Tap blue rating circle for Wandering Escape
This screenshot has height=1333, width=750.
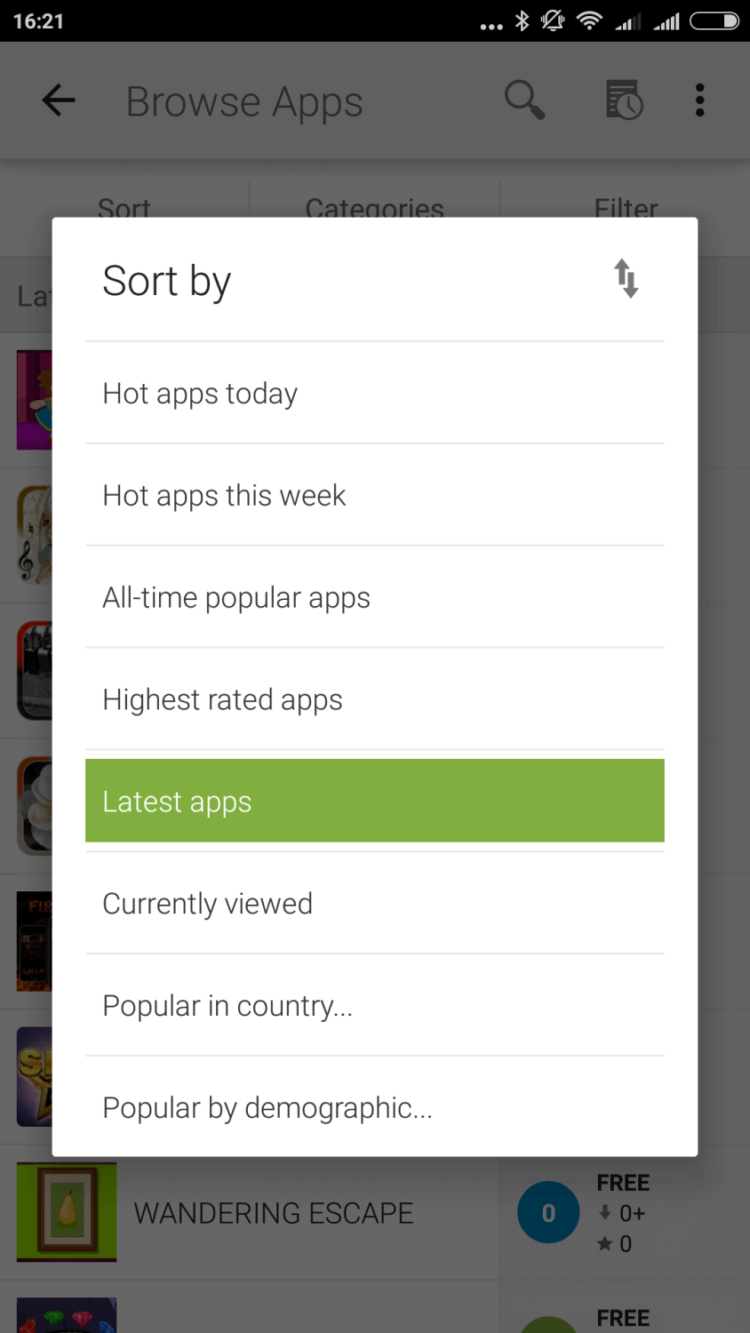tap(548, 1213)
